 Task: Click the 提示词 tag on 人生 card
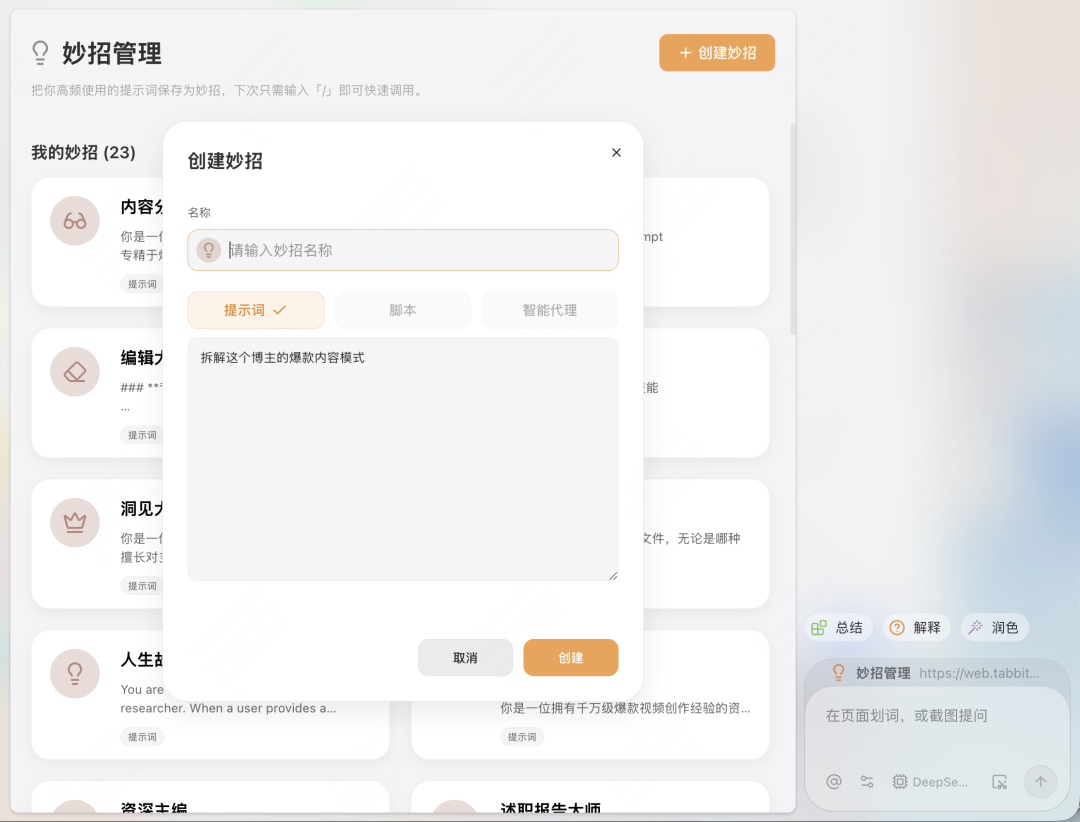pos(142,737)
